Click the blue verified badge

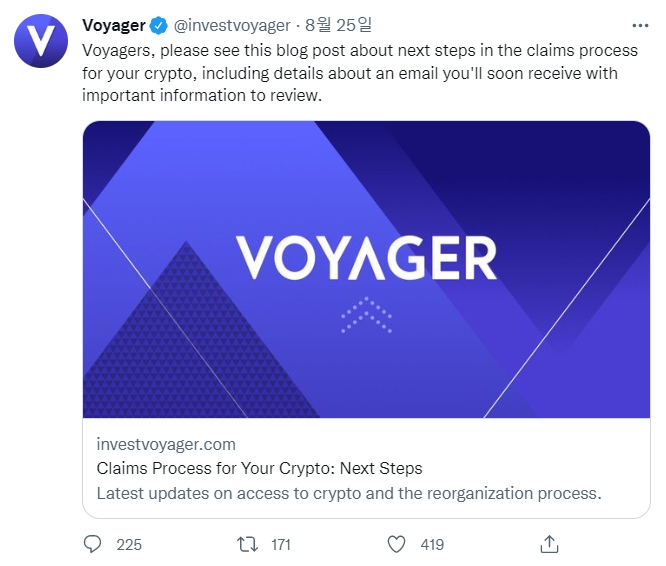coord(159,26)
